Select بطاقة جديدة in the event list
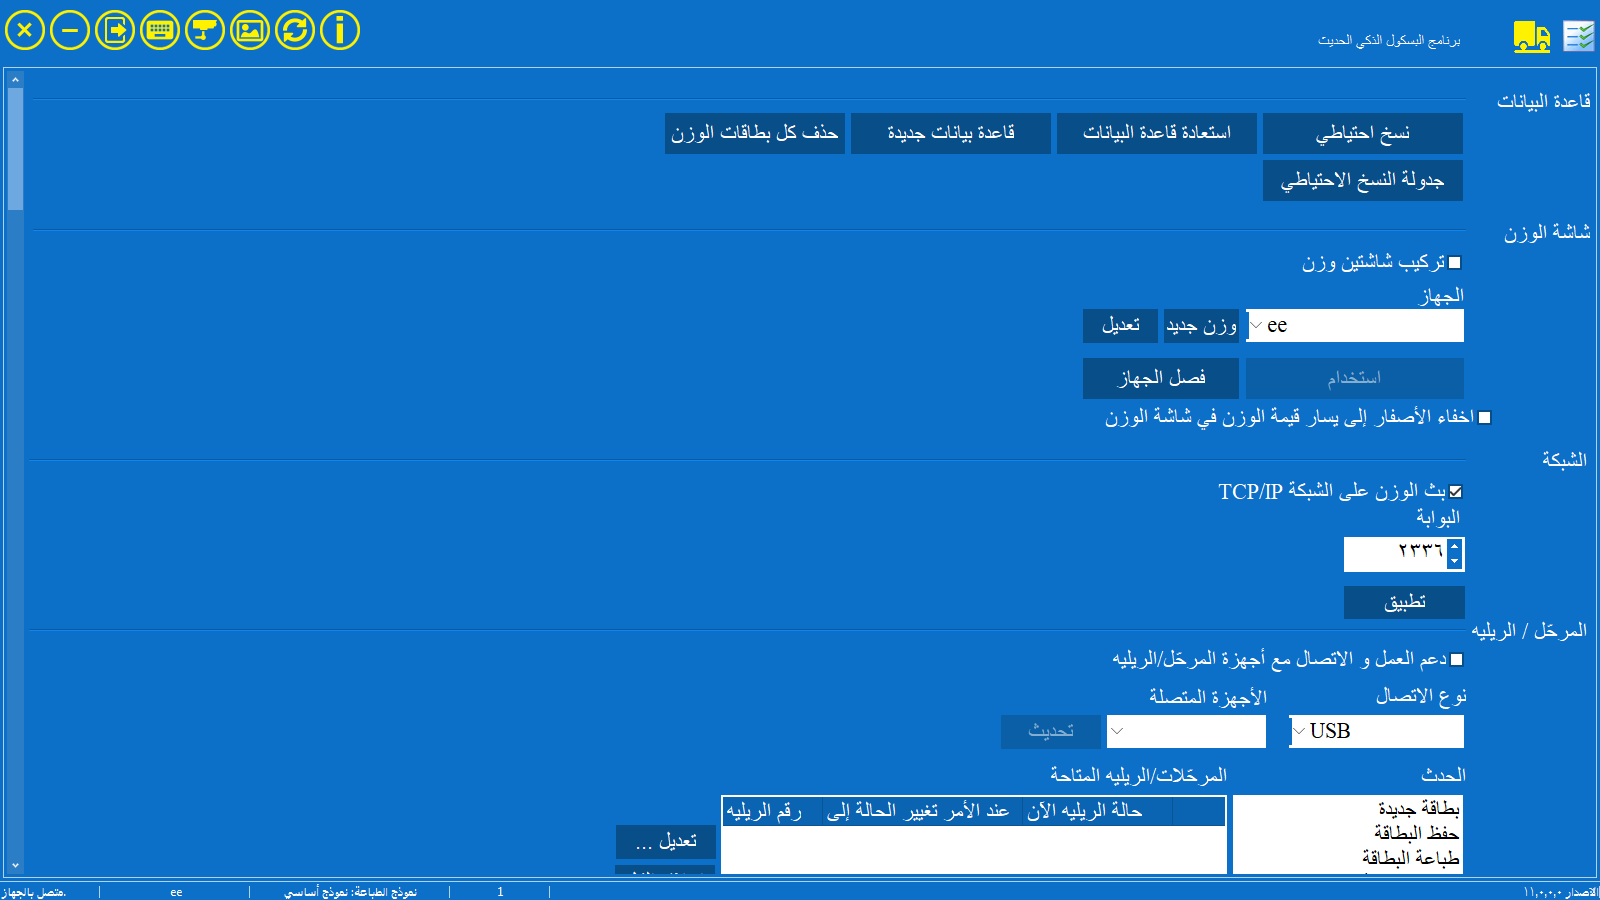 (1418, 808)
